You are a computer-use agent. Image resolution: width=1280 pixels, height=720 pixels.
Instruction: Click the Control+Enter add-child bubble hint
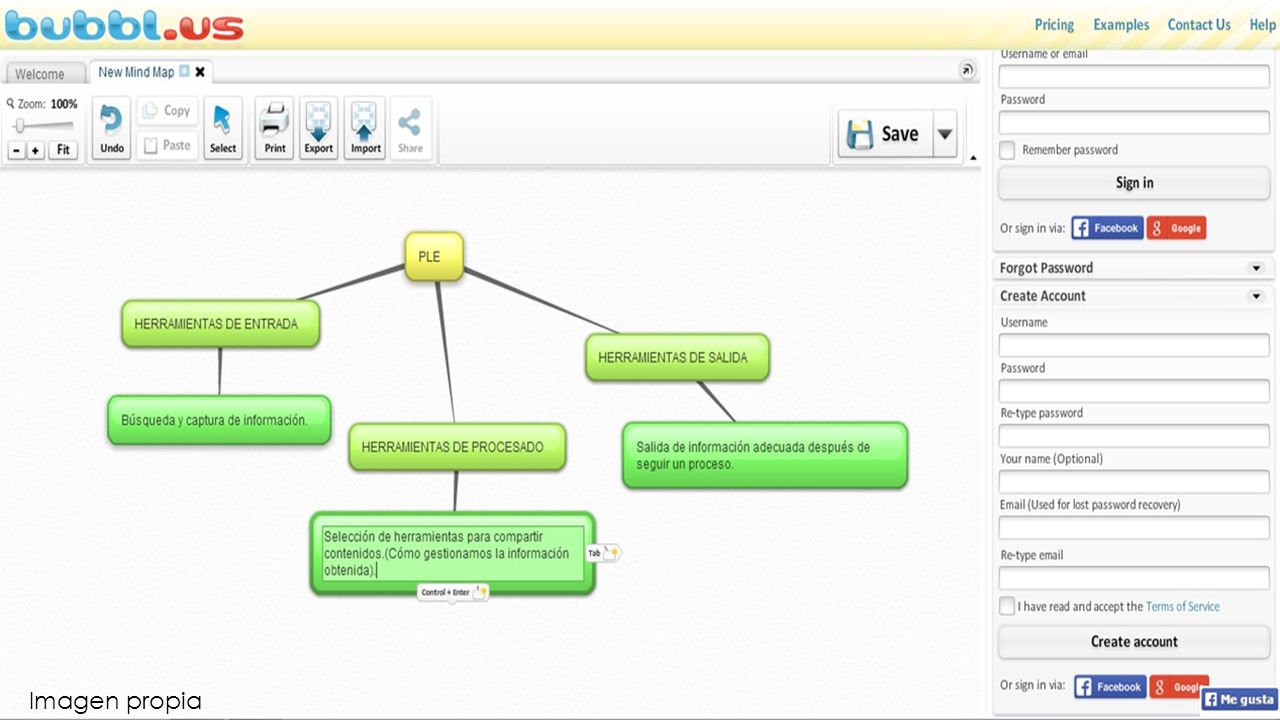[453, 592]
